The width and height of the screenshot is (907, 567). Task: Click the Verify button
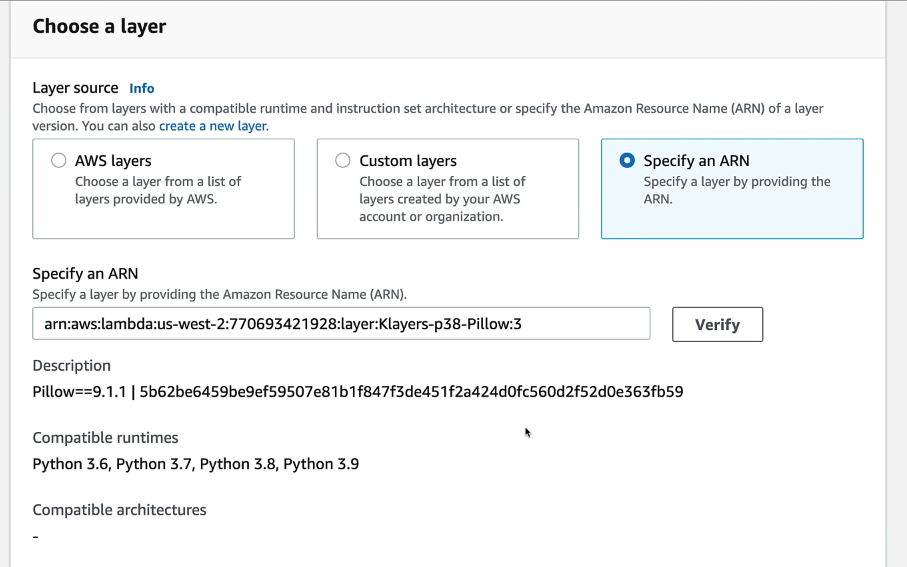(717, 325)
